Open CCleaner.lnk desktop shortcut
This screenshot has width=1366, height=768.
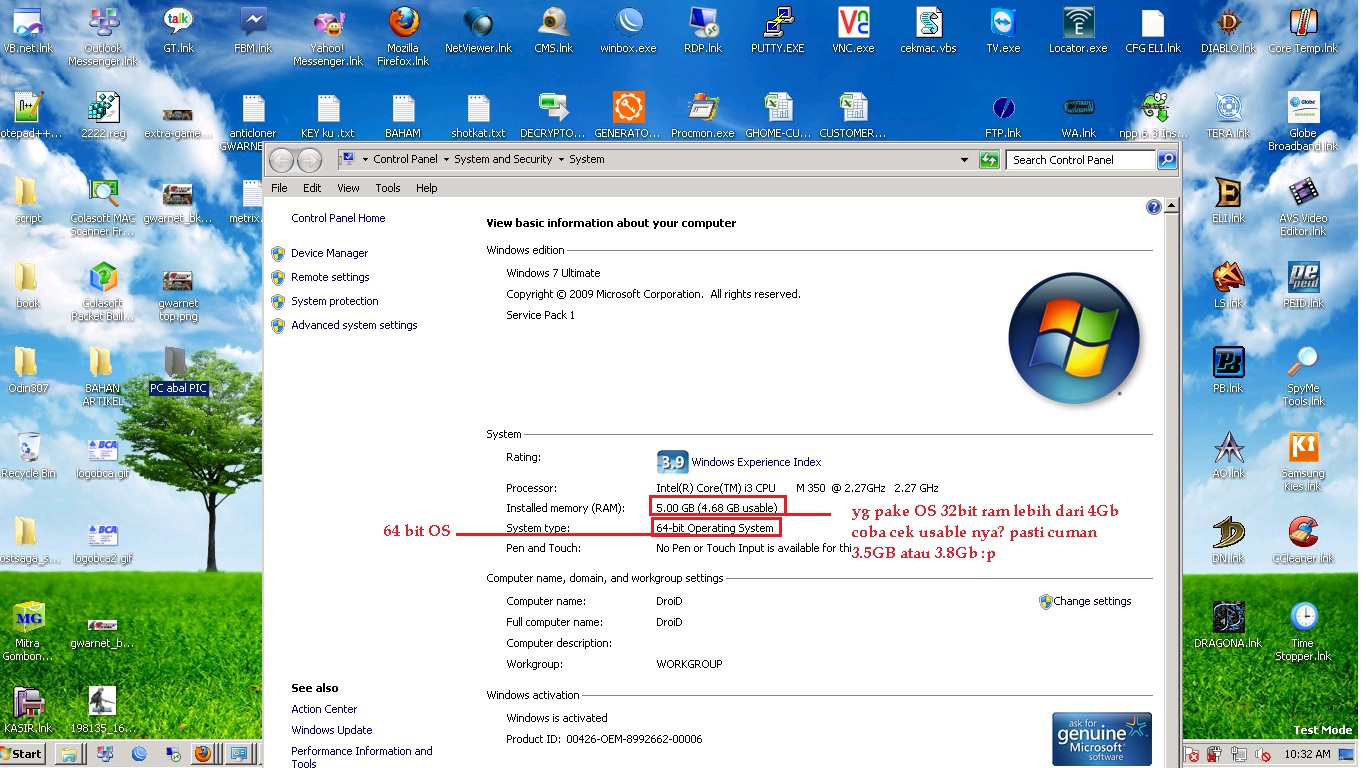1303,541
